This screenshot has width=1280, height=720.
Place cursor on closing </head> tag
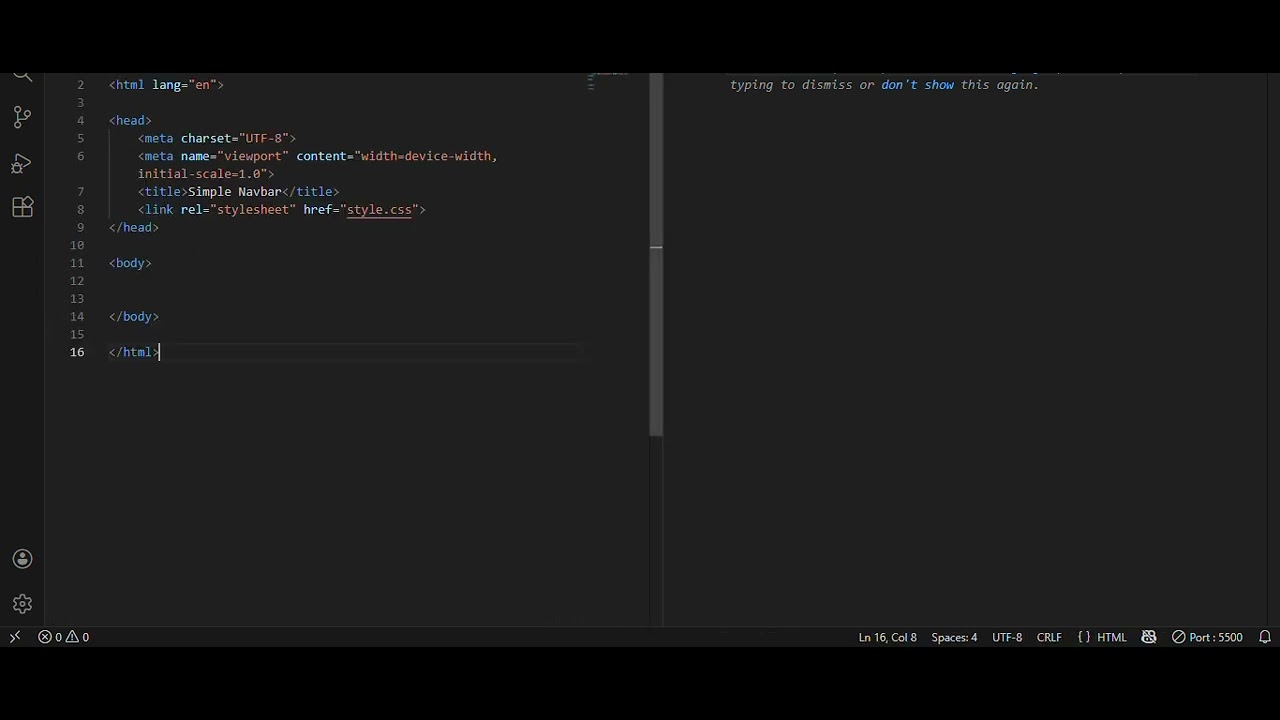click(134, 228)
